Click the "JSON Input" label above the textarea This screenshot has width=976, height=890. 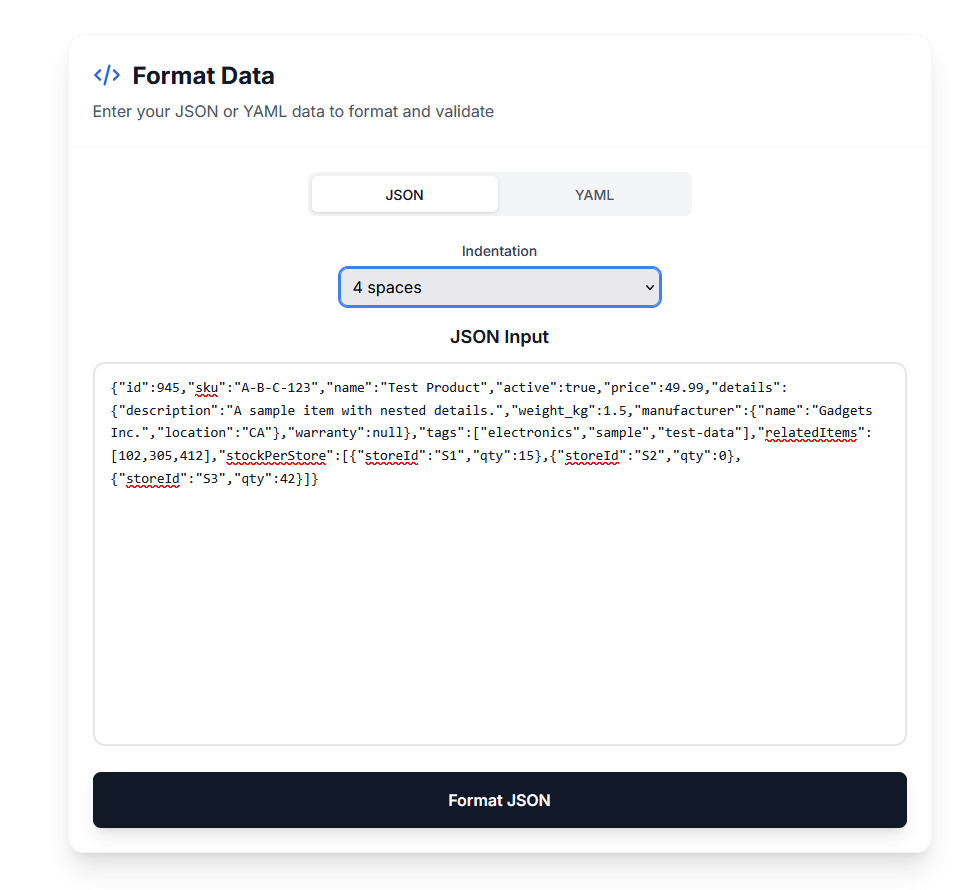pos(499,337)
